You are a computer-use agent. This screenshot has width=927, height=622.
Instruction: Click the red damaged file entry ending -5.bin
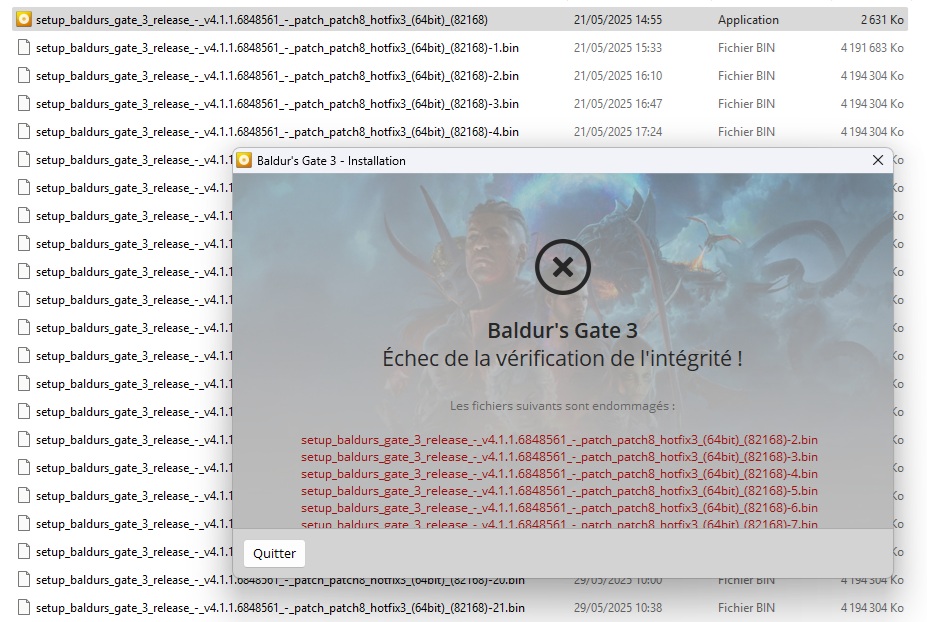click(x=559, y=491)
